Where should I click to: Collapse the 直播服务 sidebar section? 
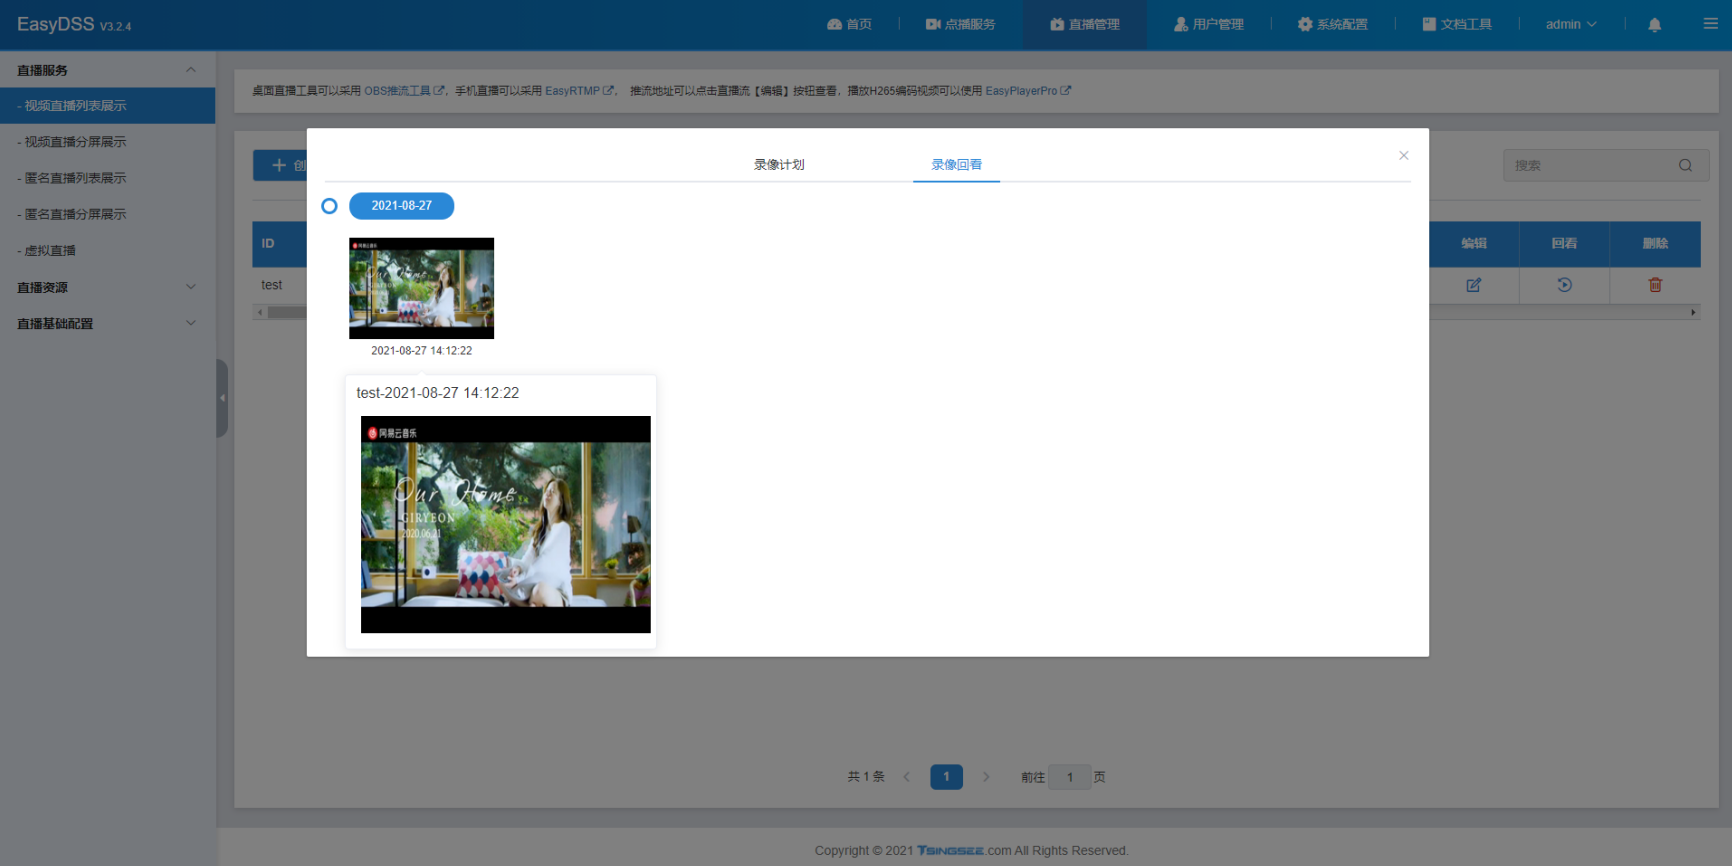click(x=107, y=70)
